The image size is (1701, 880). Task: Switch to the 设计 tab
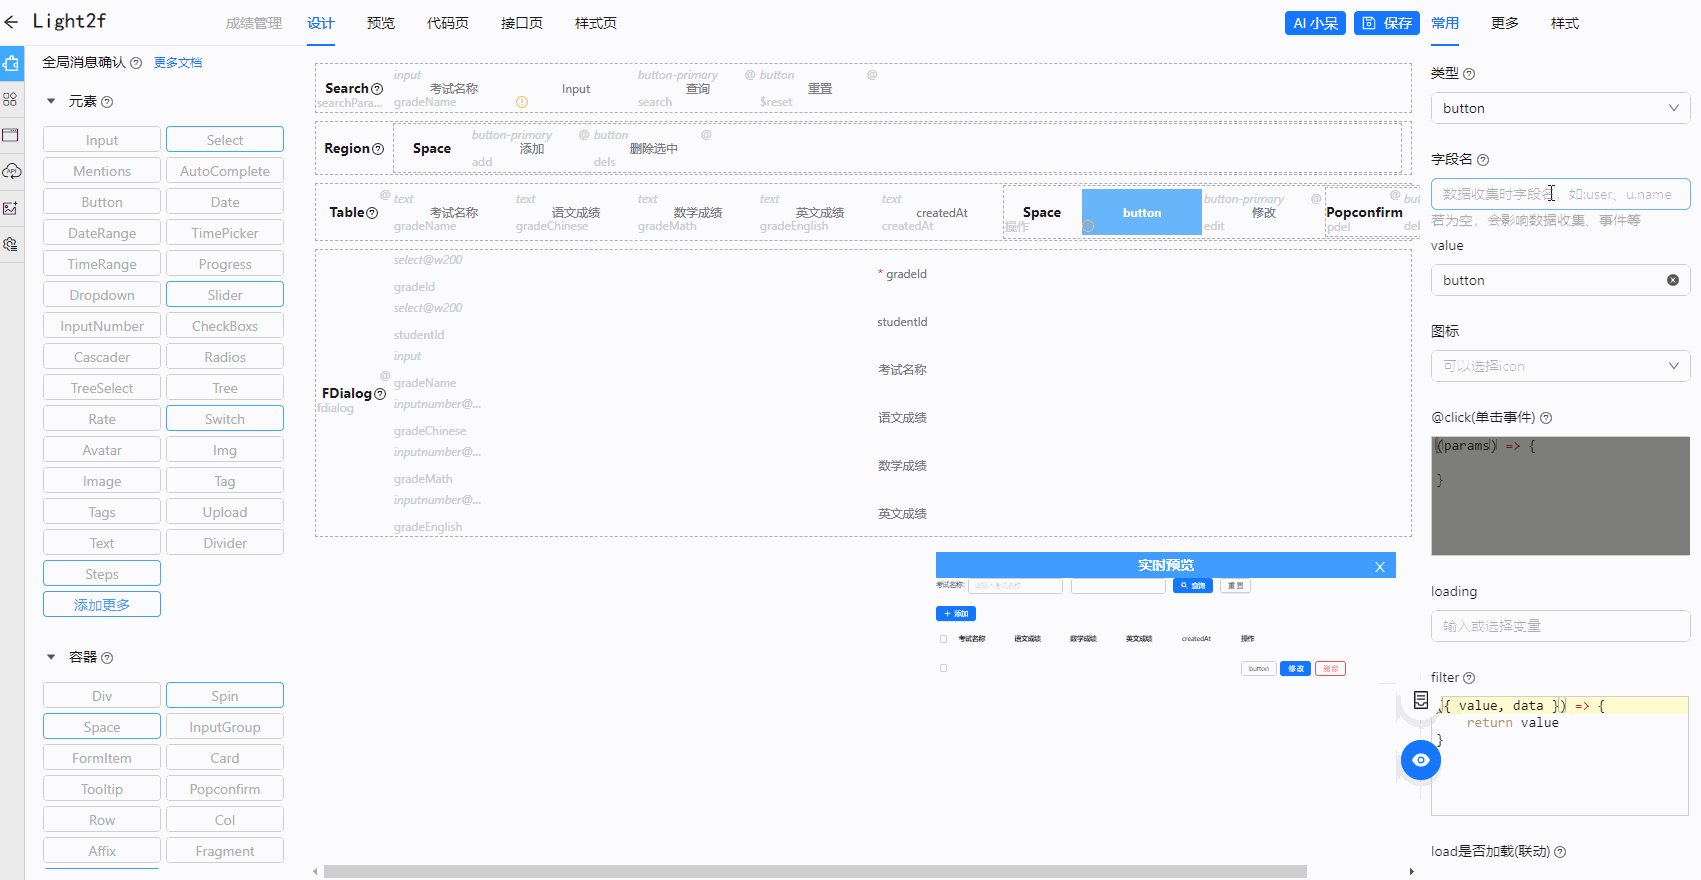click(321, 23)
